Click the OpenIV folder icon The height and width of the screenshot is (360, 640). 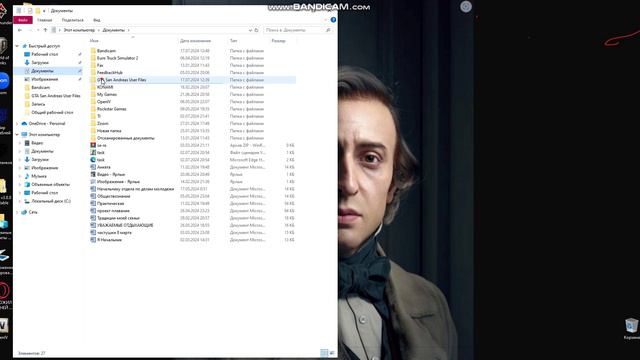pyautogui.click(x=93, y=102)
